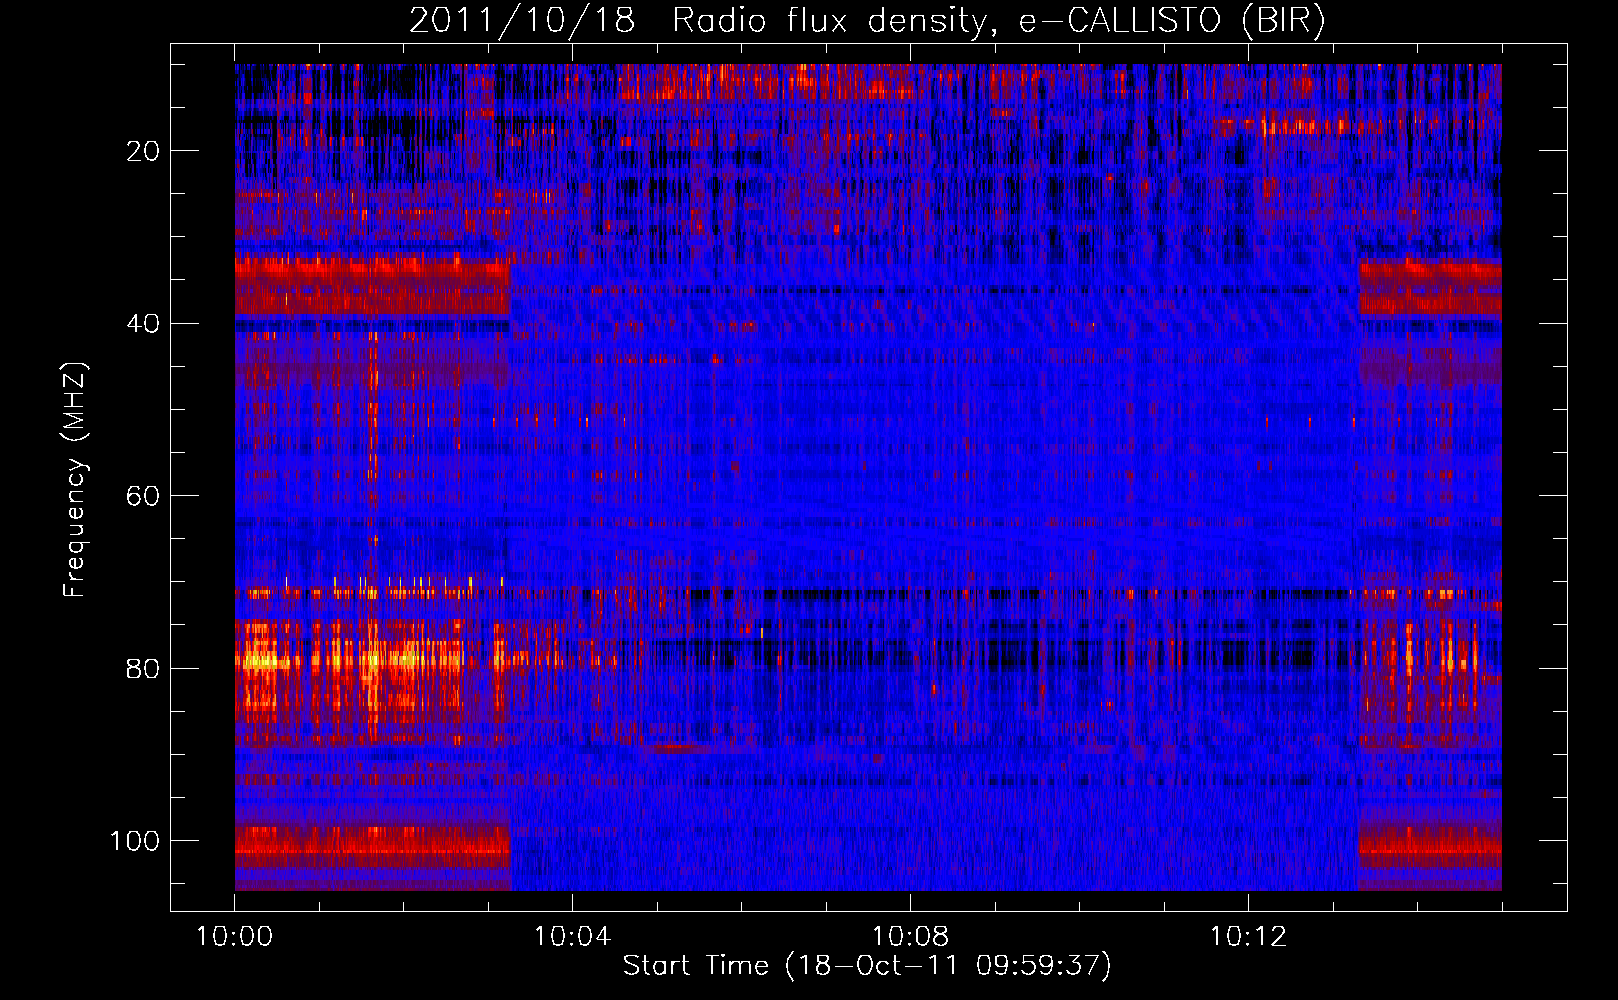Click the 'Start Time (18-Oct-11 09:59:37)' label
Viewport: 1618px width, 1000px height.
click(867, 966)
